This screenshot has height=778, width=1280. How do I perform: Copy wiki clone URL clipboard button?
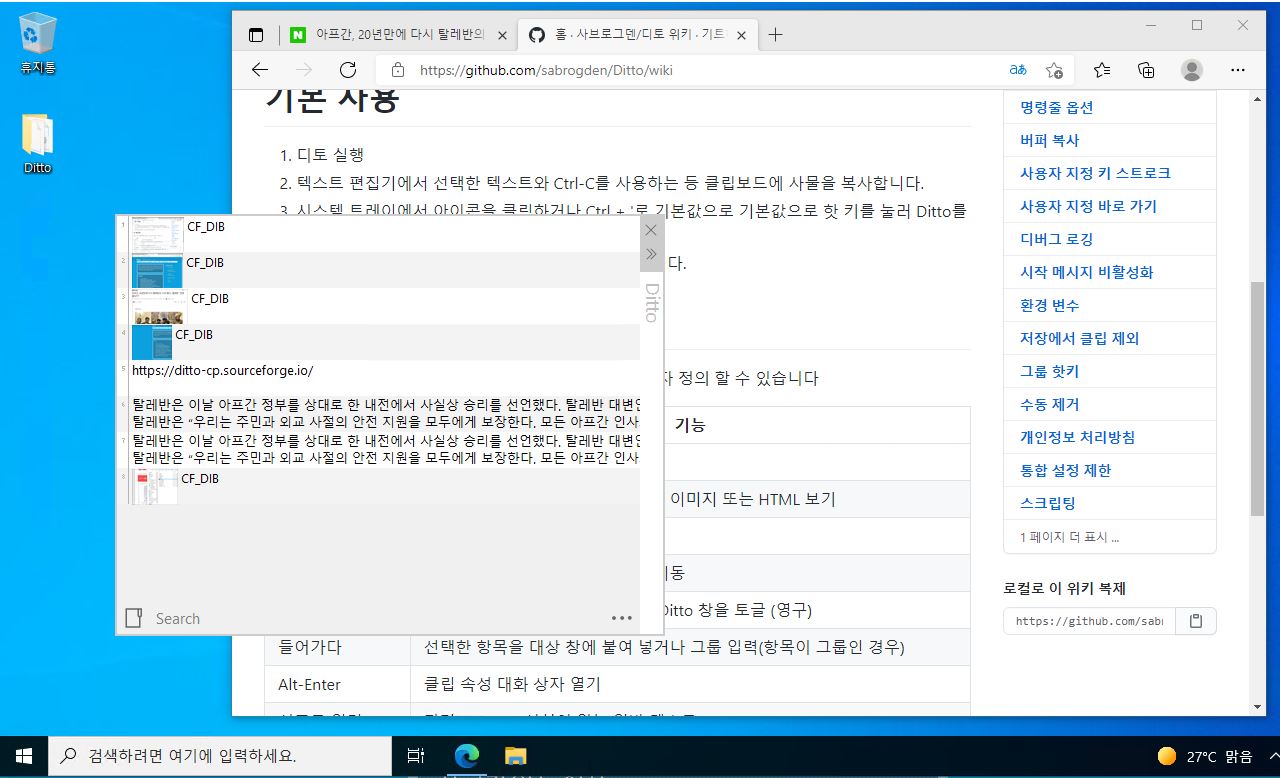[1196, 621]
